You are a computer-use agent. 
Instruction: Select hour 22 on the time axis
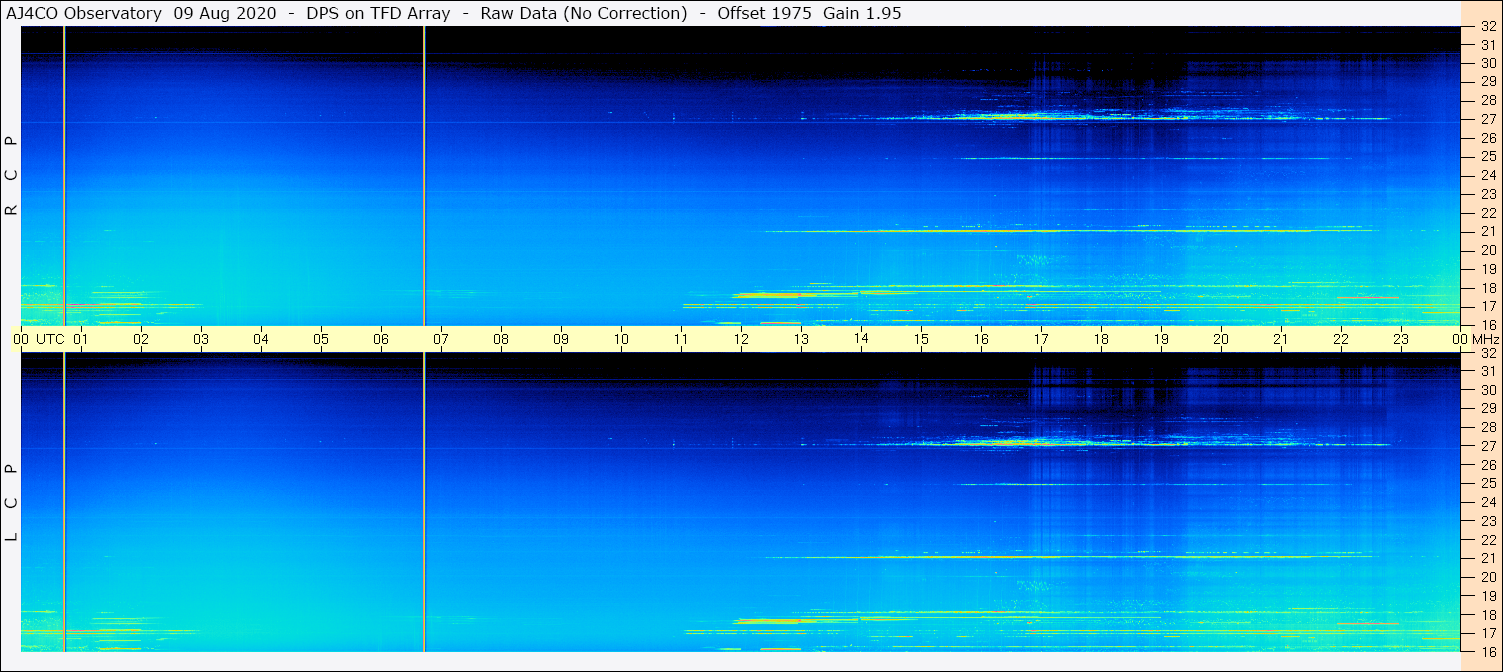1341,339
